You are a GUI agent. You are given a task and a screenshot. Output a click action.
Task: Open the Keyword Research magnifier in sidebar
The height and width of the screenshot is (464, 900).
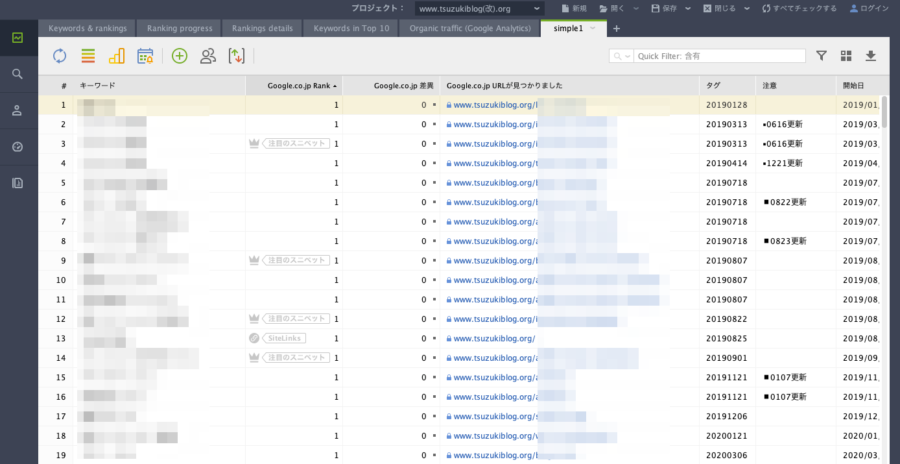[18, 74]
